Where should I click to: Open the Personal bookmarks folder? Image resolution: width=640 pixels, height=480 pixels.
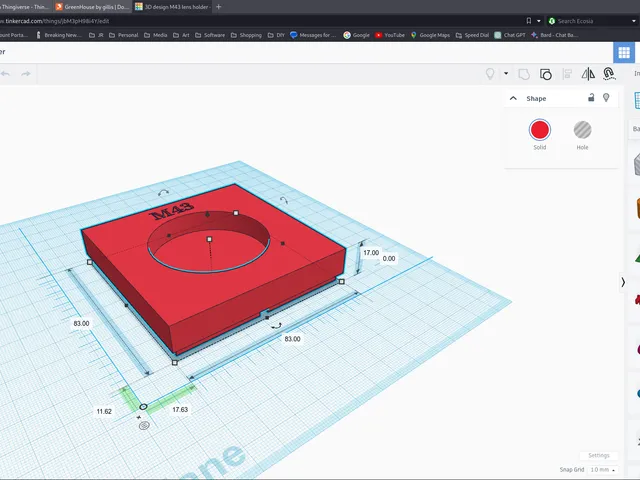point(124,35)
